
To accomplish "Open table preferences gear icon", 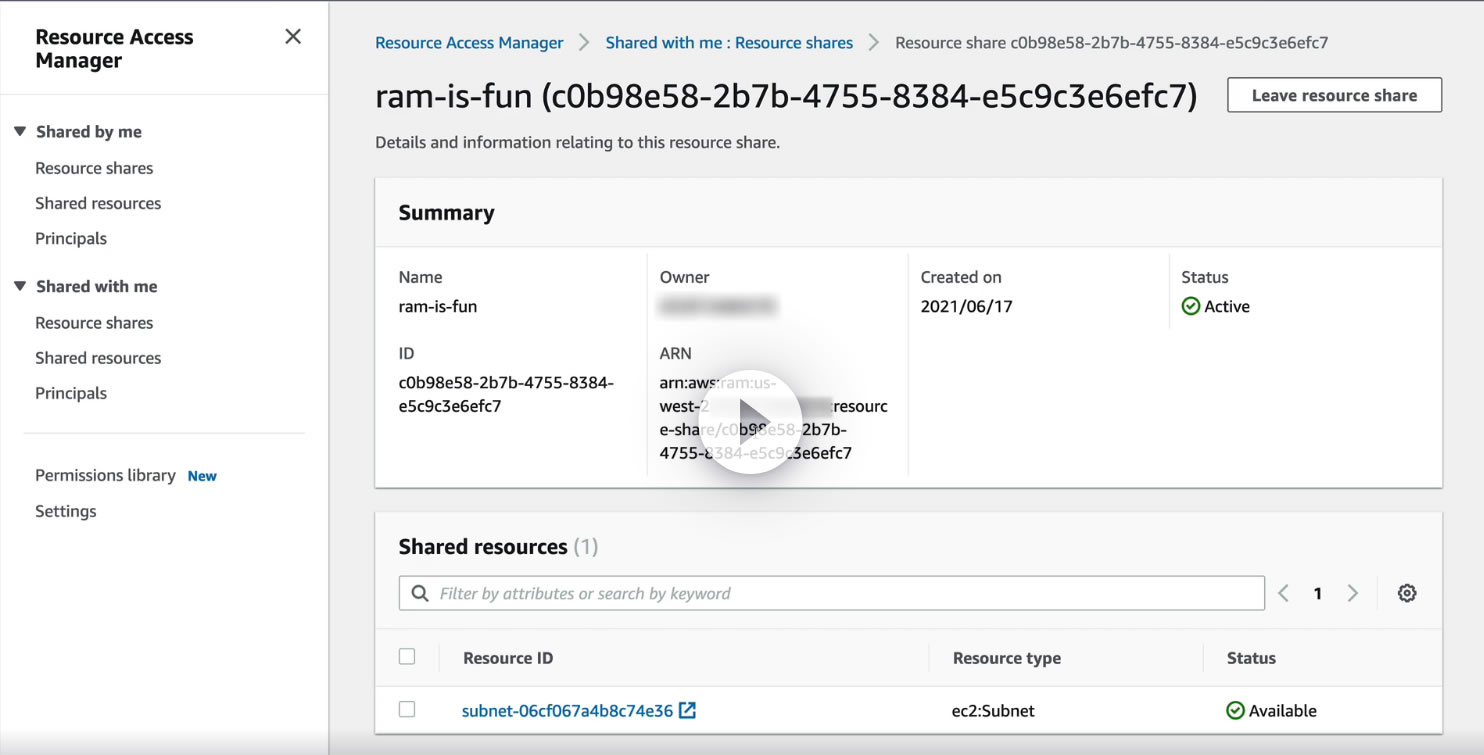I will point(1407,593).
